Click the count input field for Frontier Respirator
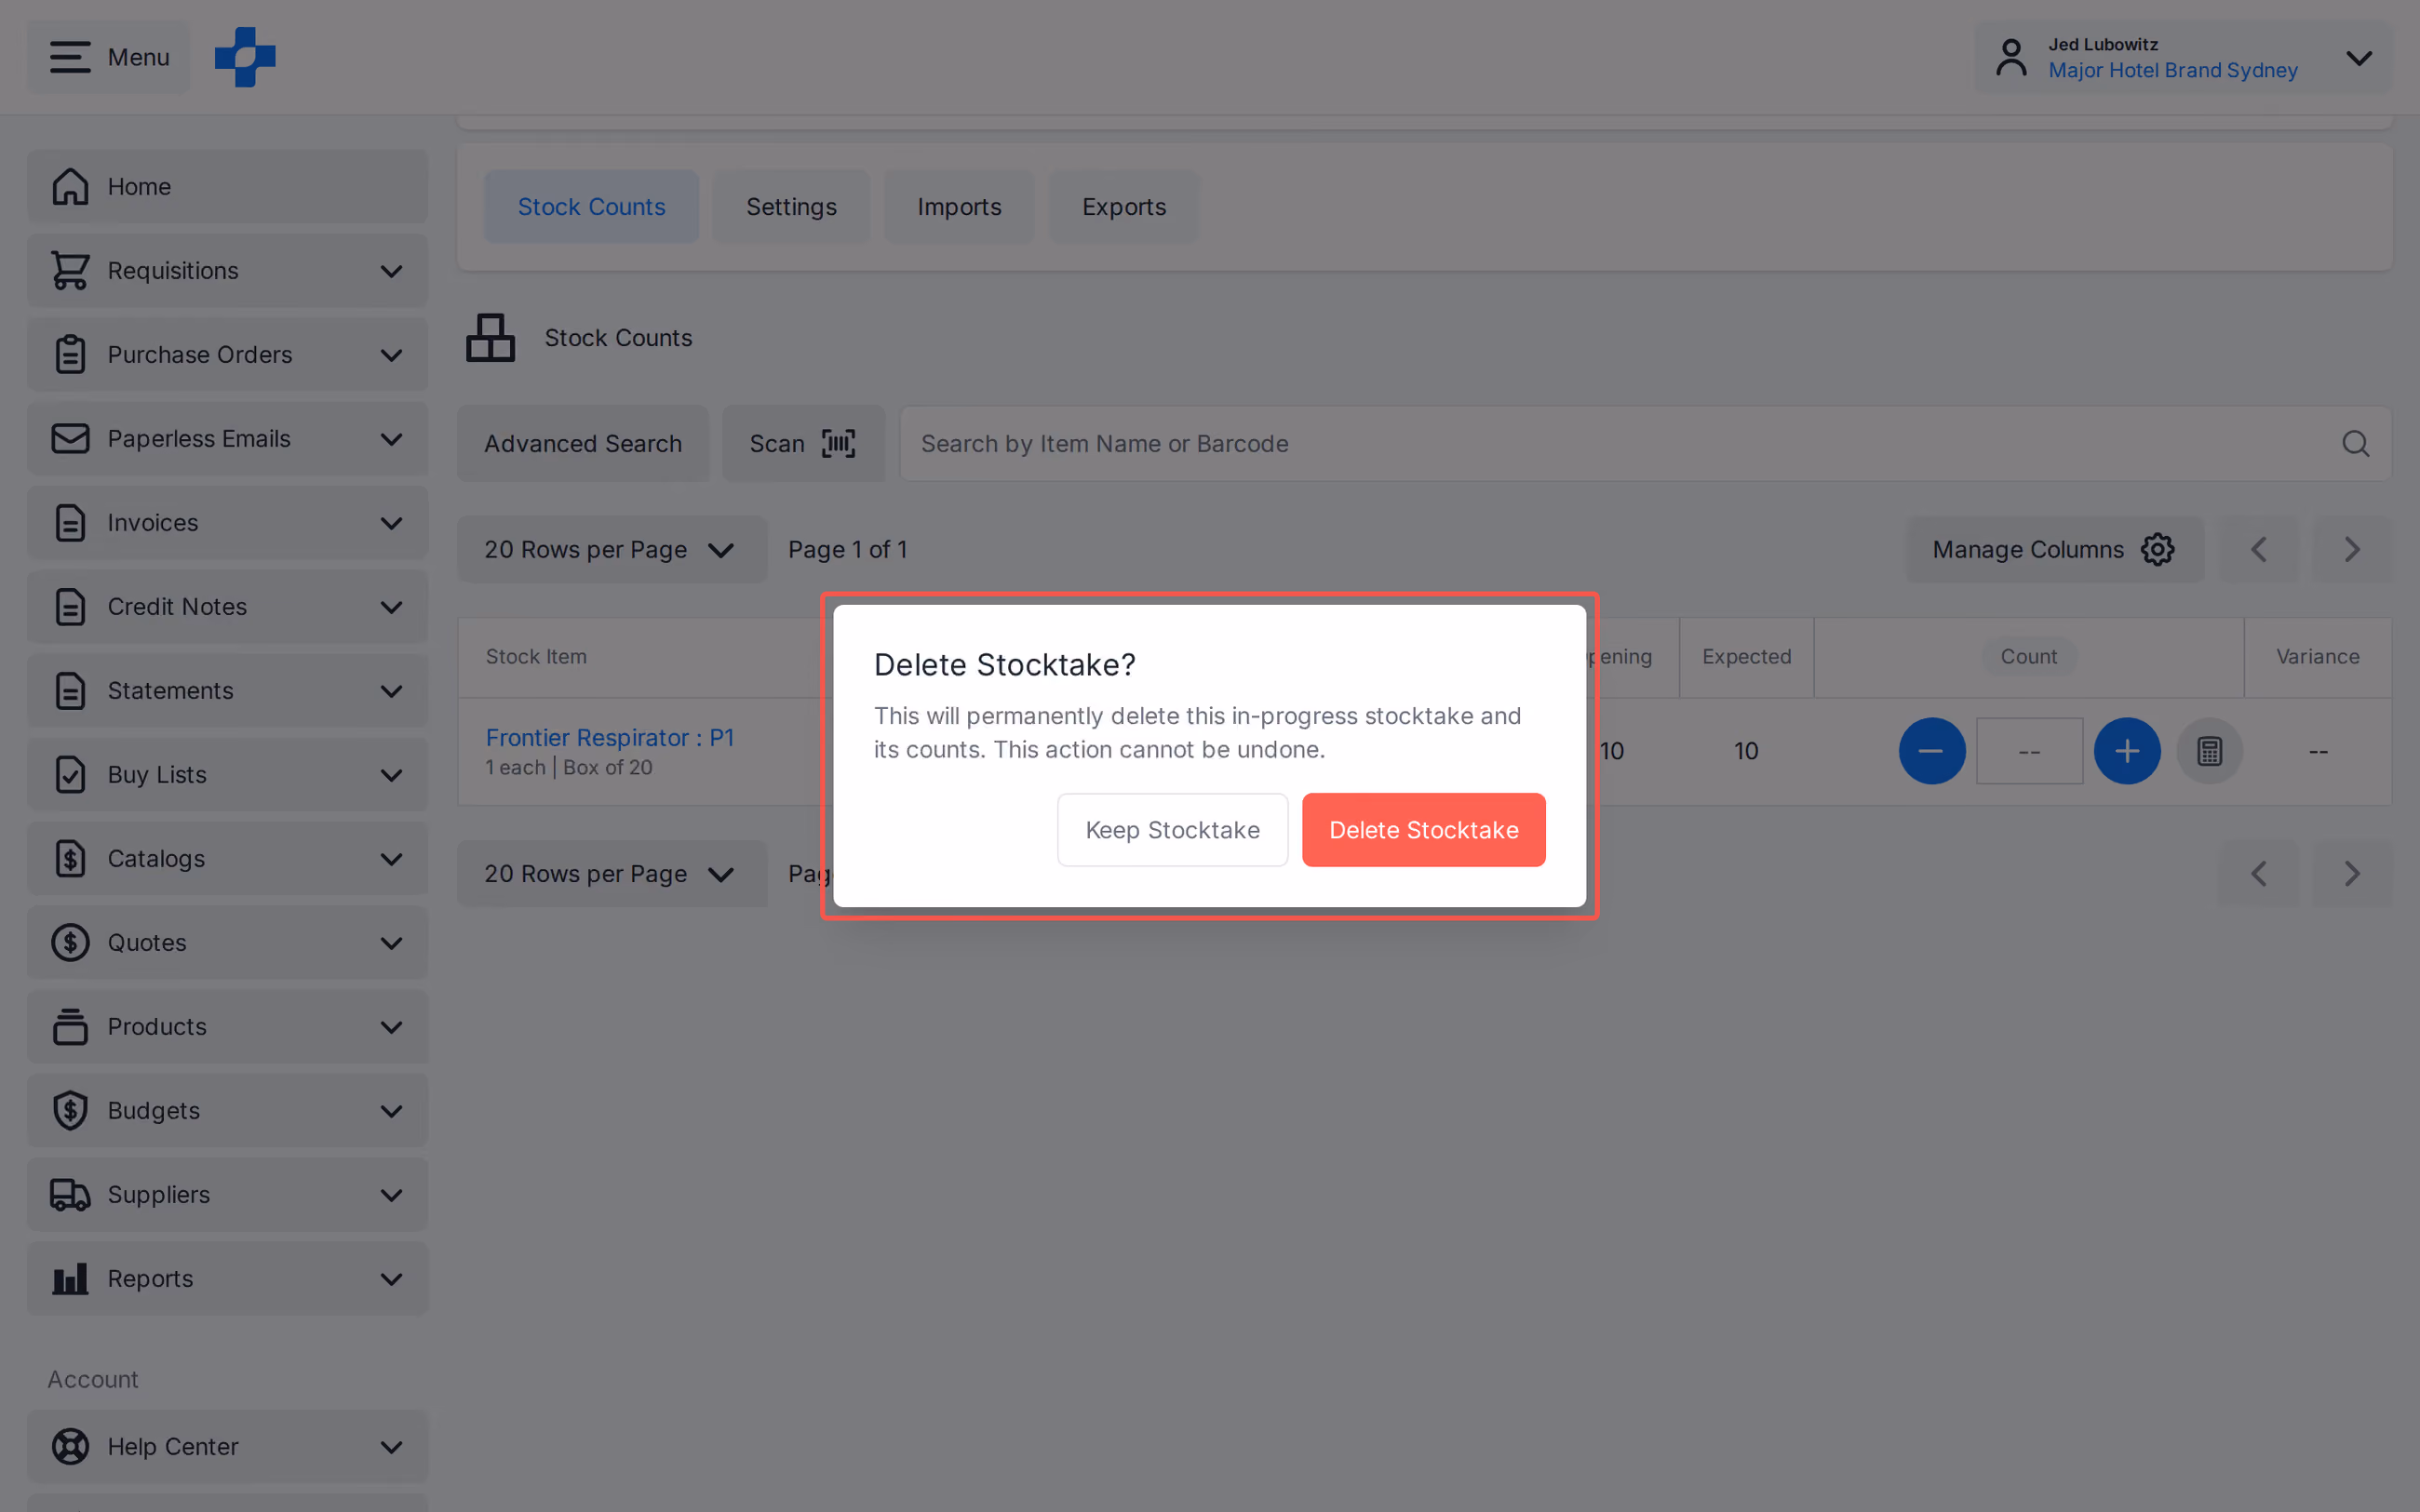Viewport: 2420px width, 1512px height. pyautogui.click(x=2029, y=751)
